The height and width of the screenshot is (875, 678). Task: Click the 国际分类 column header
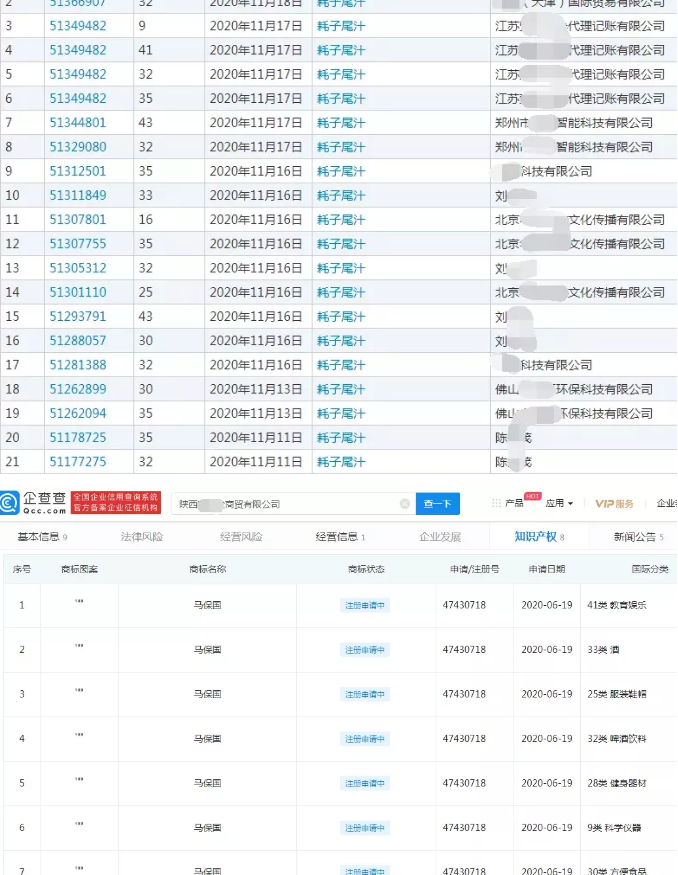pos(650,569)
